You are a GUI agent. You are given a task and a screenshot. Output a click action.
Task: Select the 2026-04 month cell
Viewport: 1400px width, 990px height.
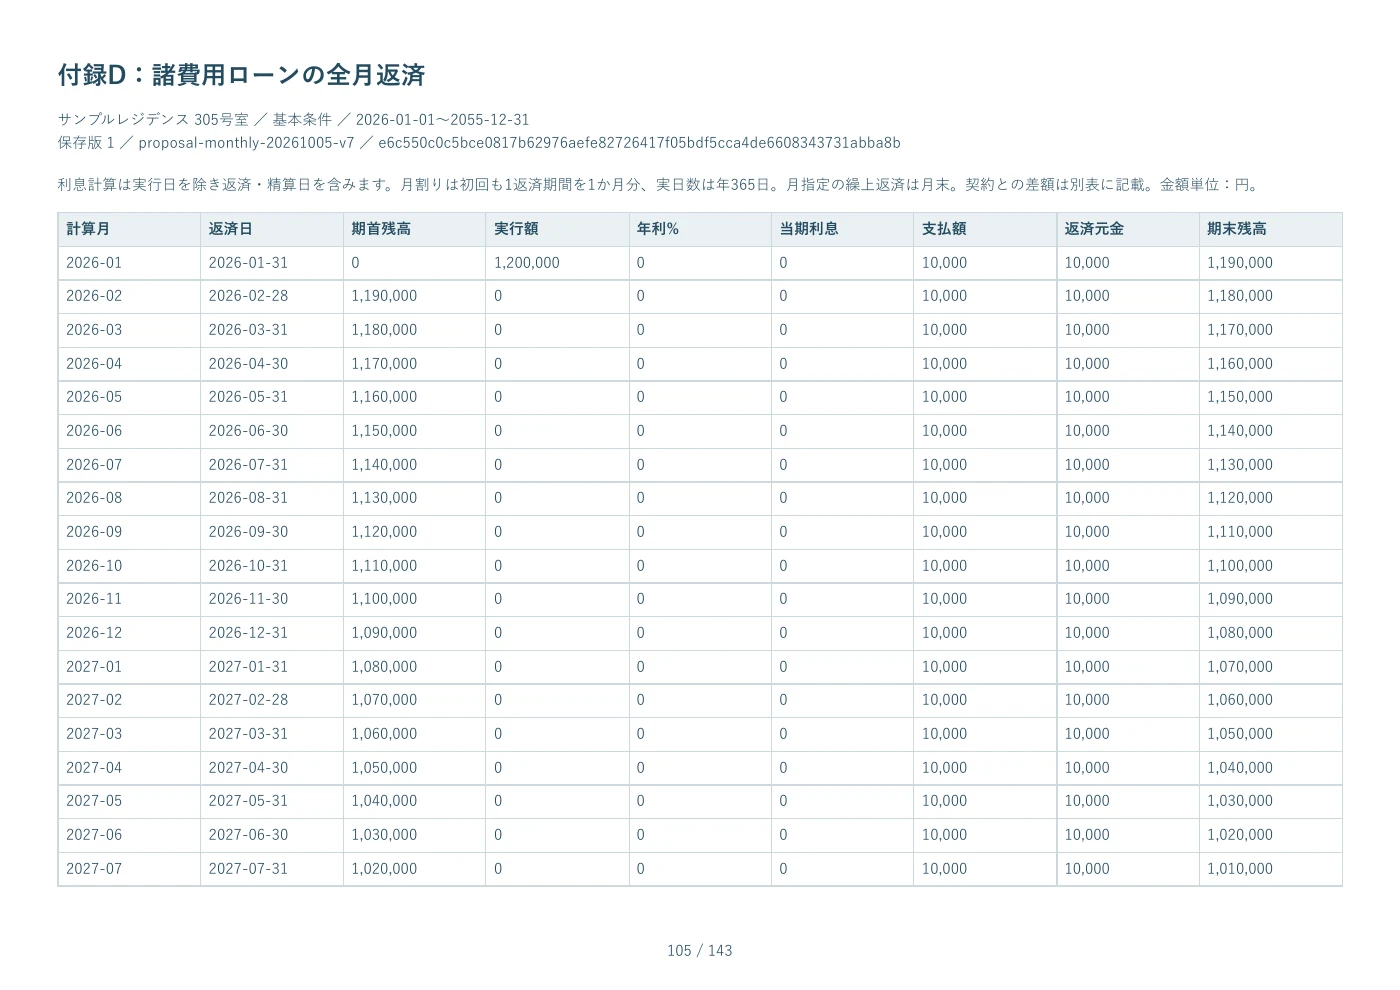click(x=129, y=364)
